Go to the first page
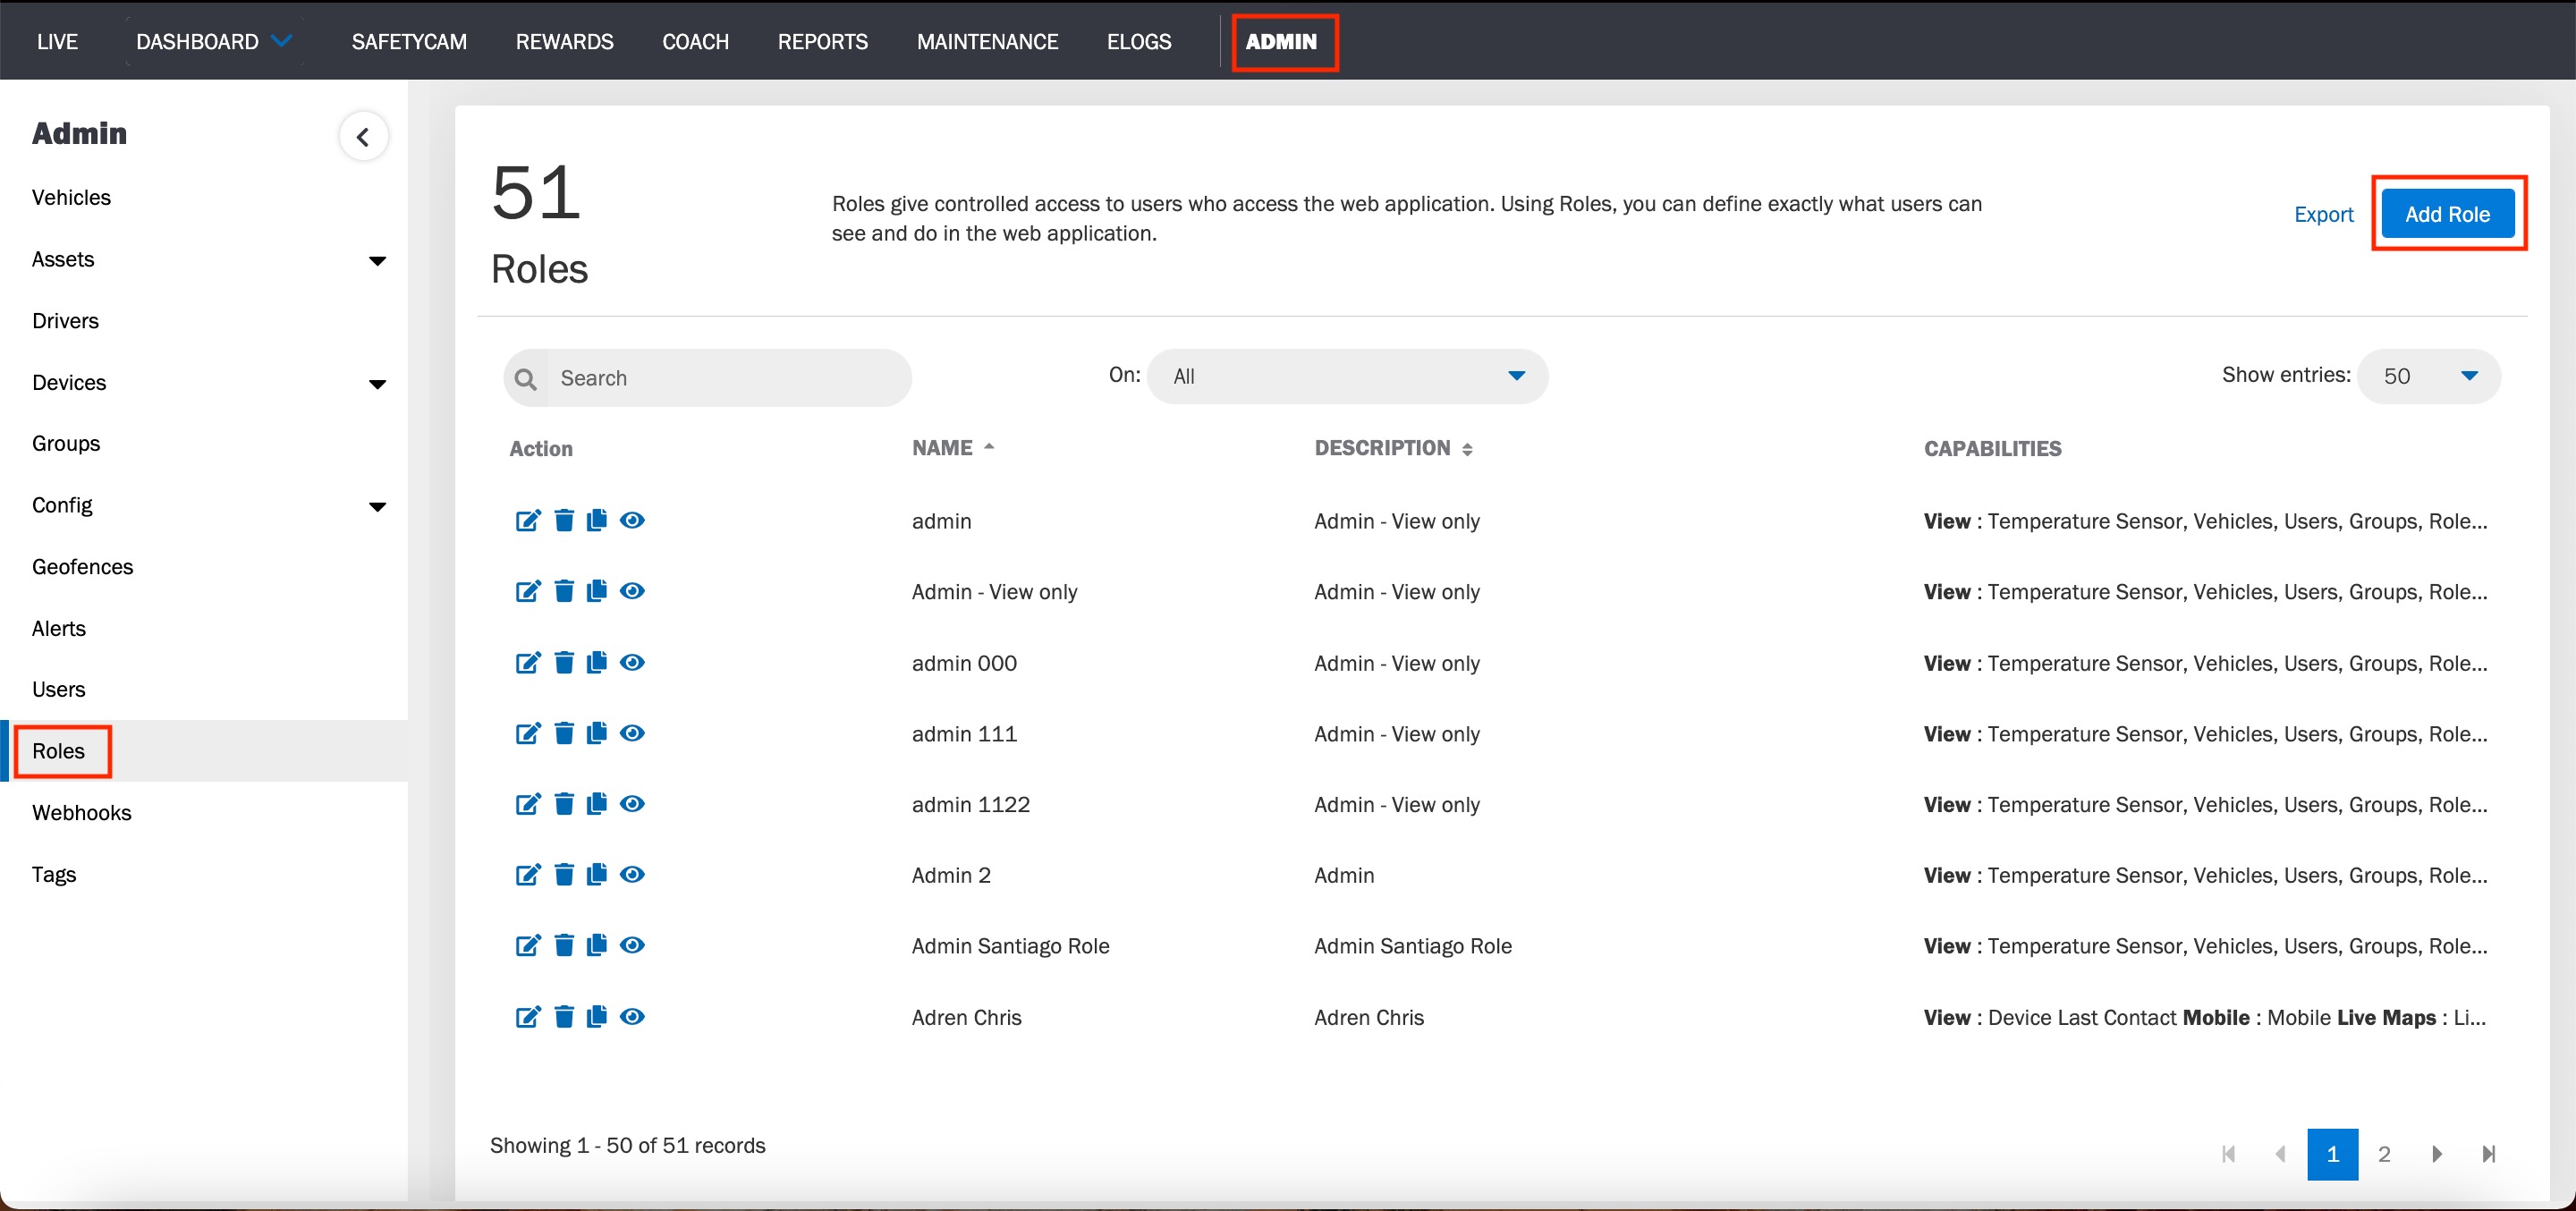2576x1211 pixels. [2229, 1154]
